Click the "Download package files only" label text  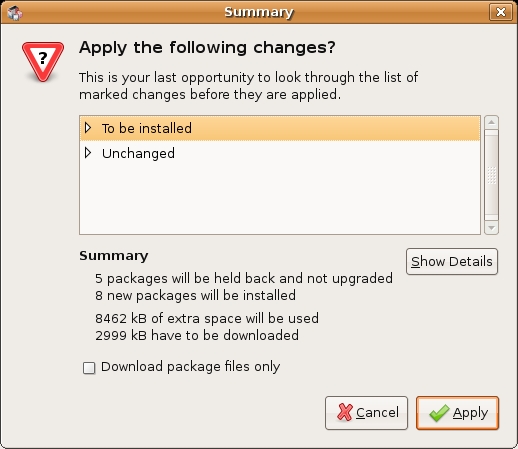[190, 367]
